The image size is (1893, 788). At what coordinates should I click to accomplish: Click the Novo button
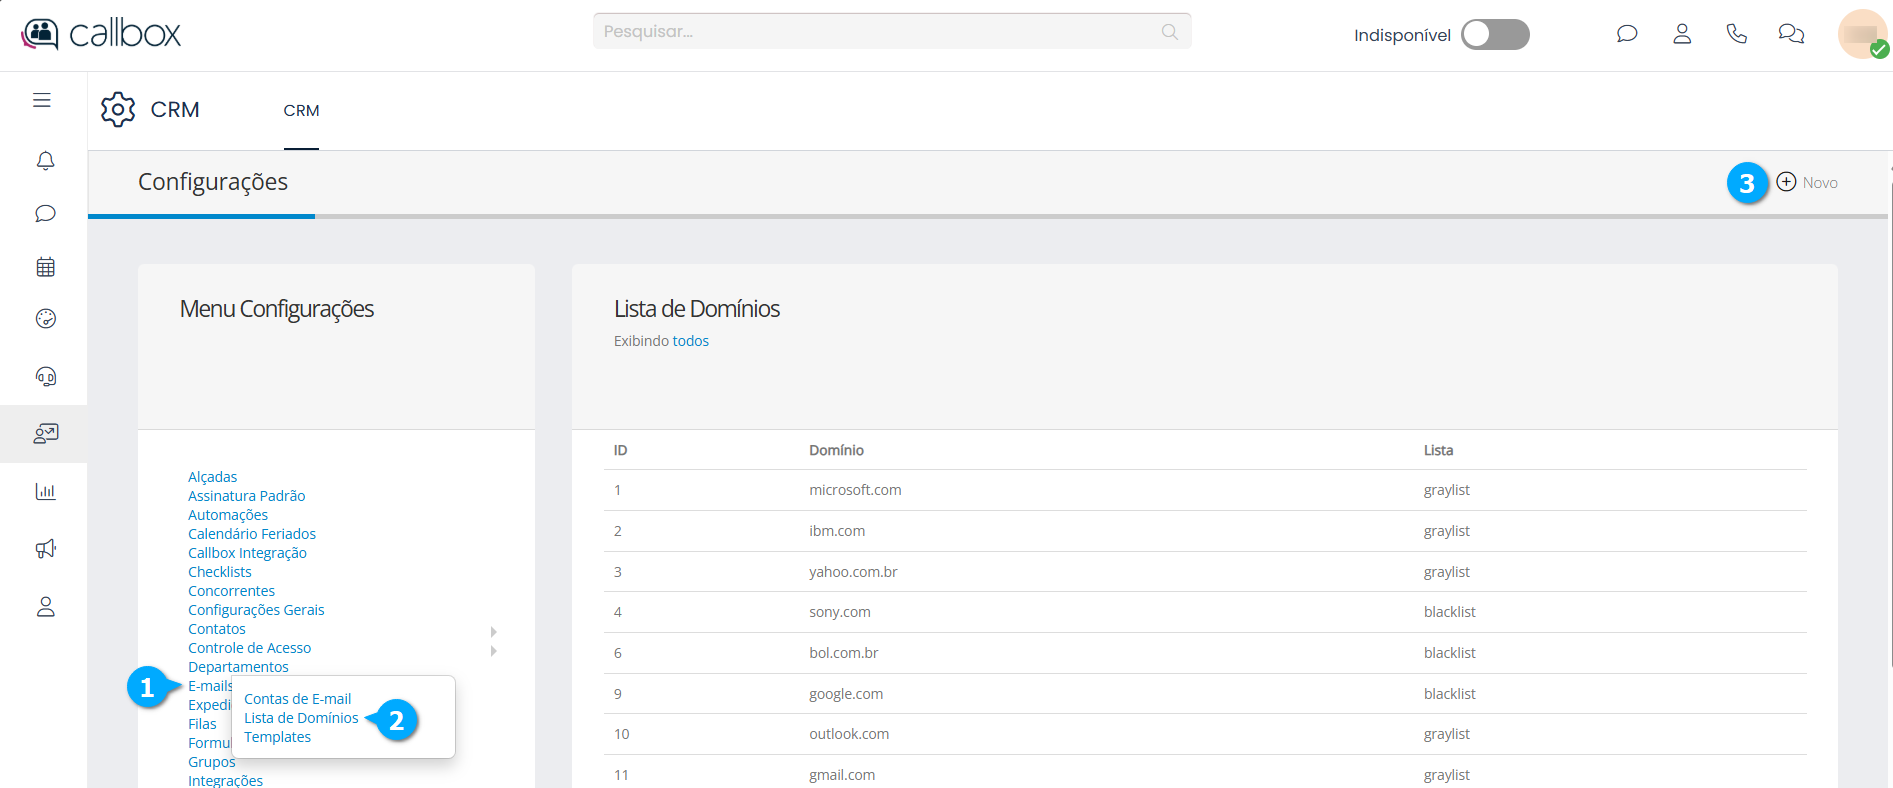tap(1808, 182)
